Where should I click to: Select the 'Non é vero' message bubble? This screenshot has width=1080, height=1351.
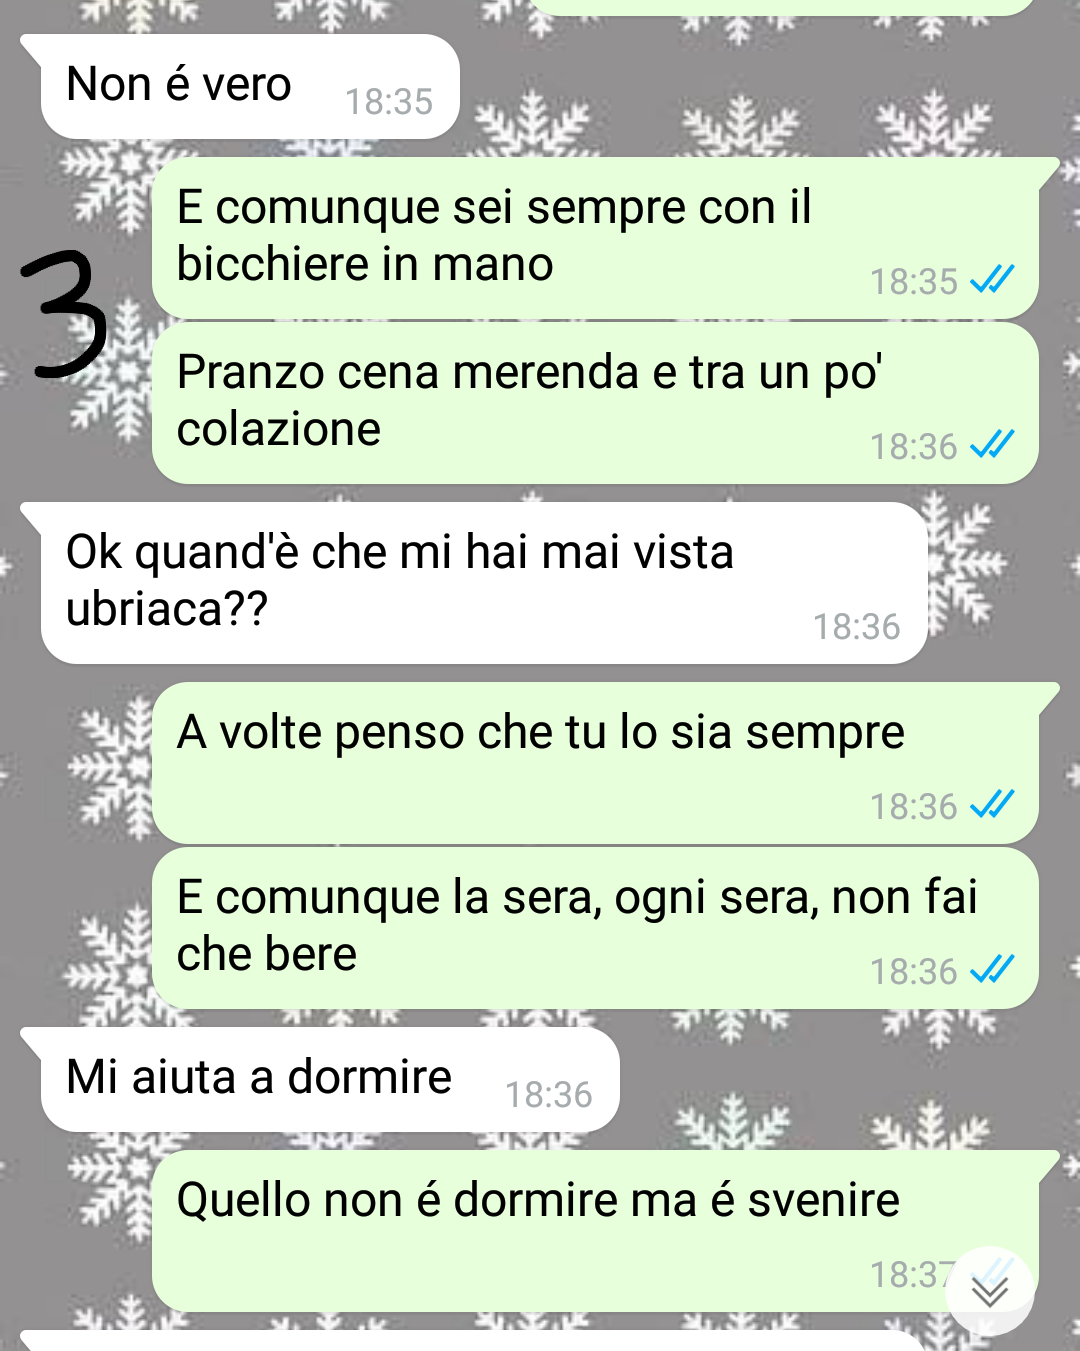click(x=249, y=86)
